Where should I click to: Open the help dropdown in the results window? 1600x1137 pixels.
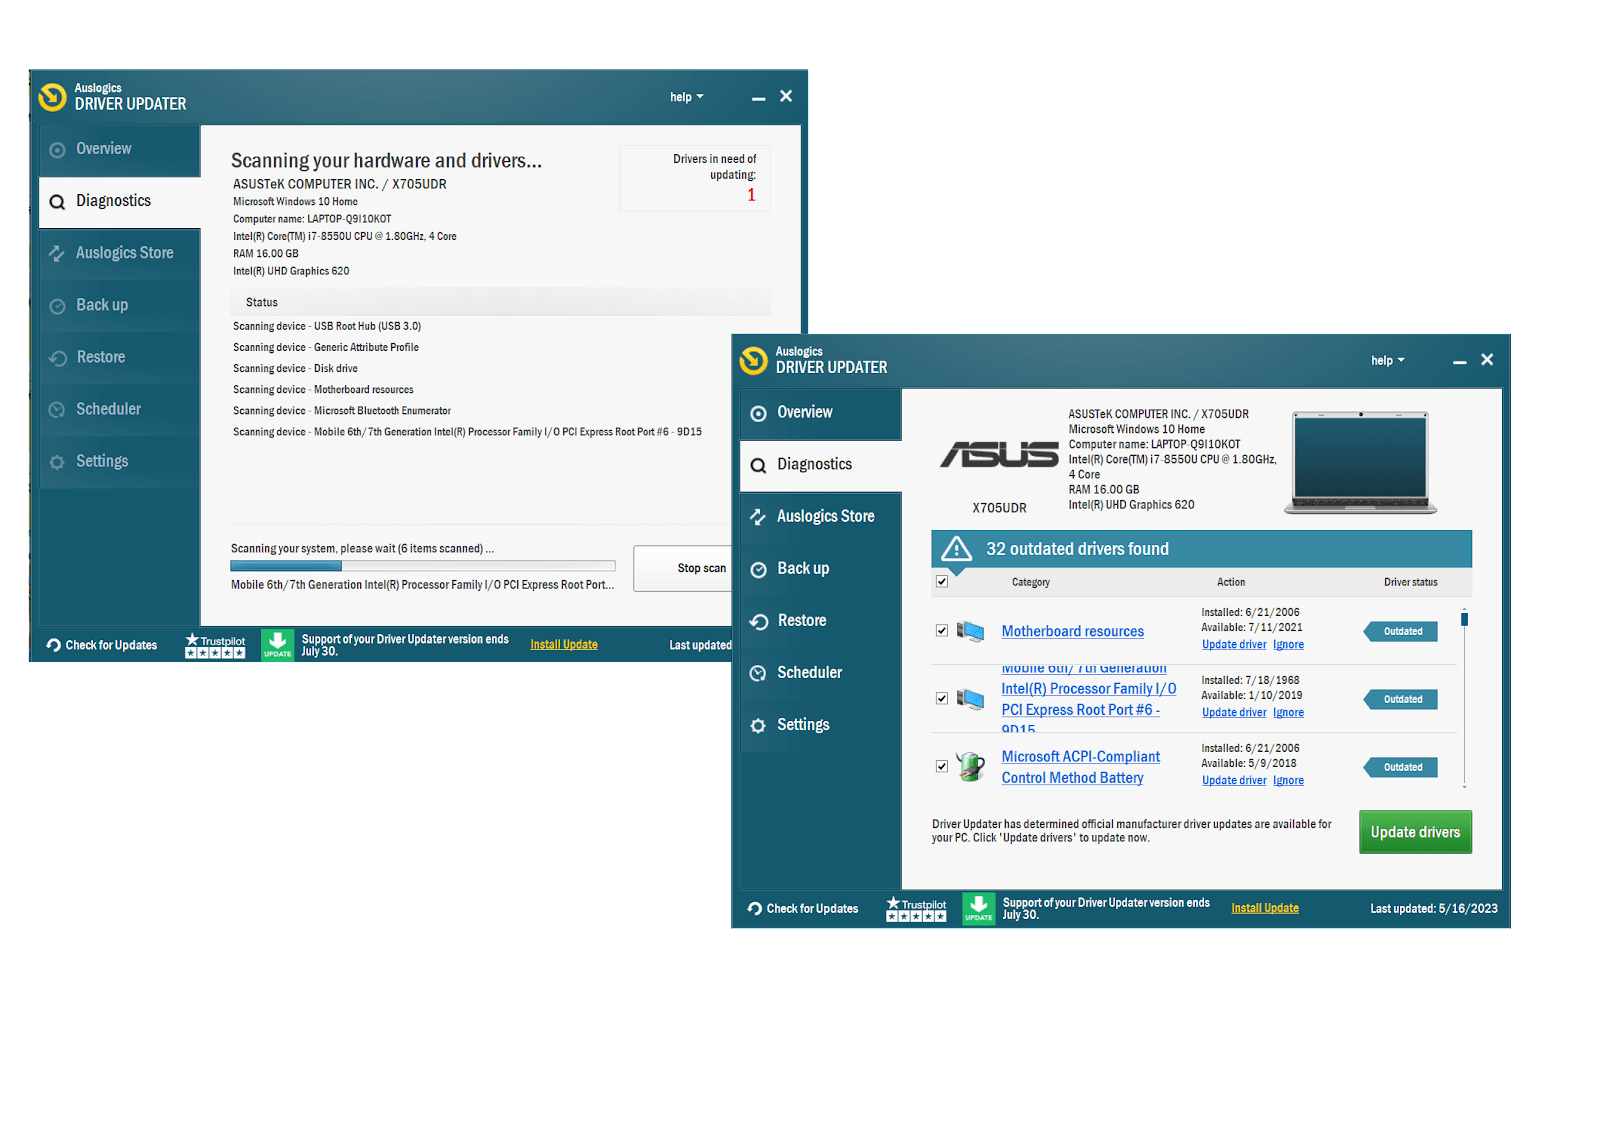1388,361
